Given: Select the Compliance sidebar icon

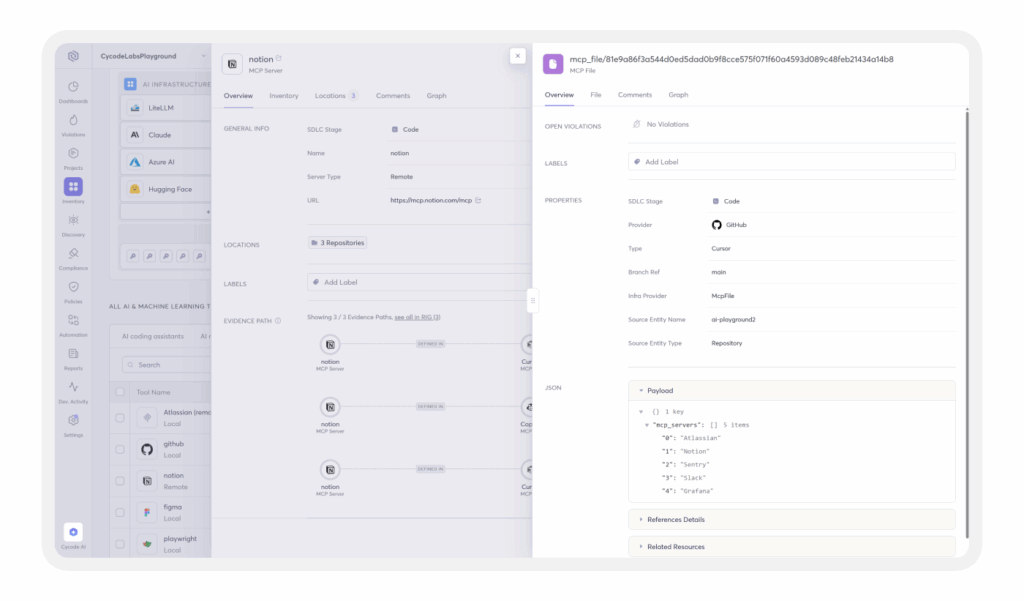Looking at the screenshot, I should point(73,254).
